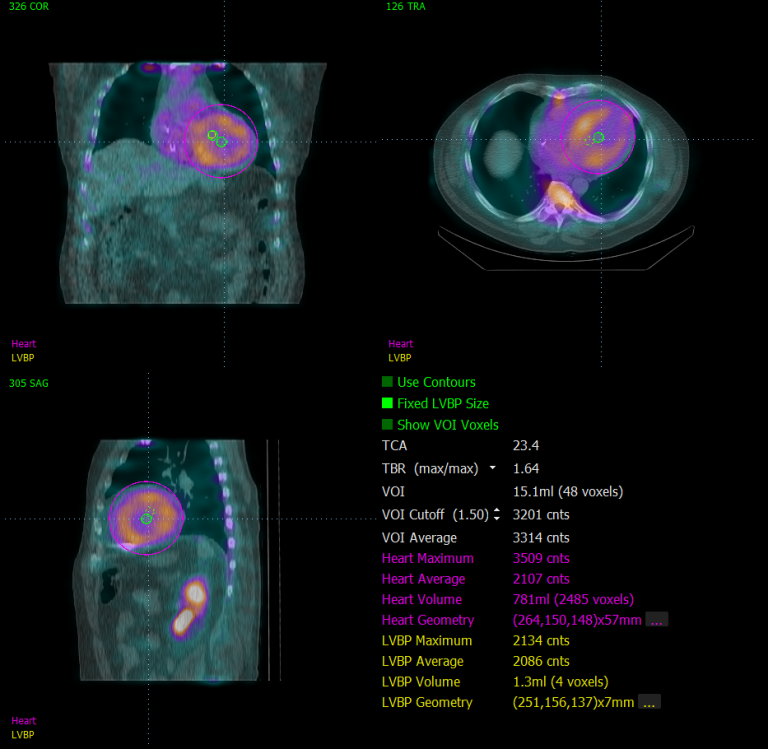Image resolution: width=768 pixels, height=749 pixels.
Task: Open Heart Geometry ellipsis button
Action: pos(656,619)
